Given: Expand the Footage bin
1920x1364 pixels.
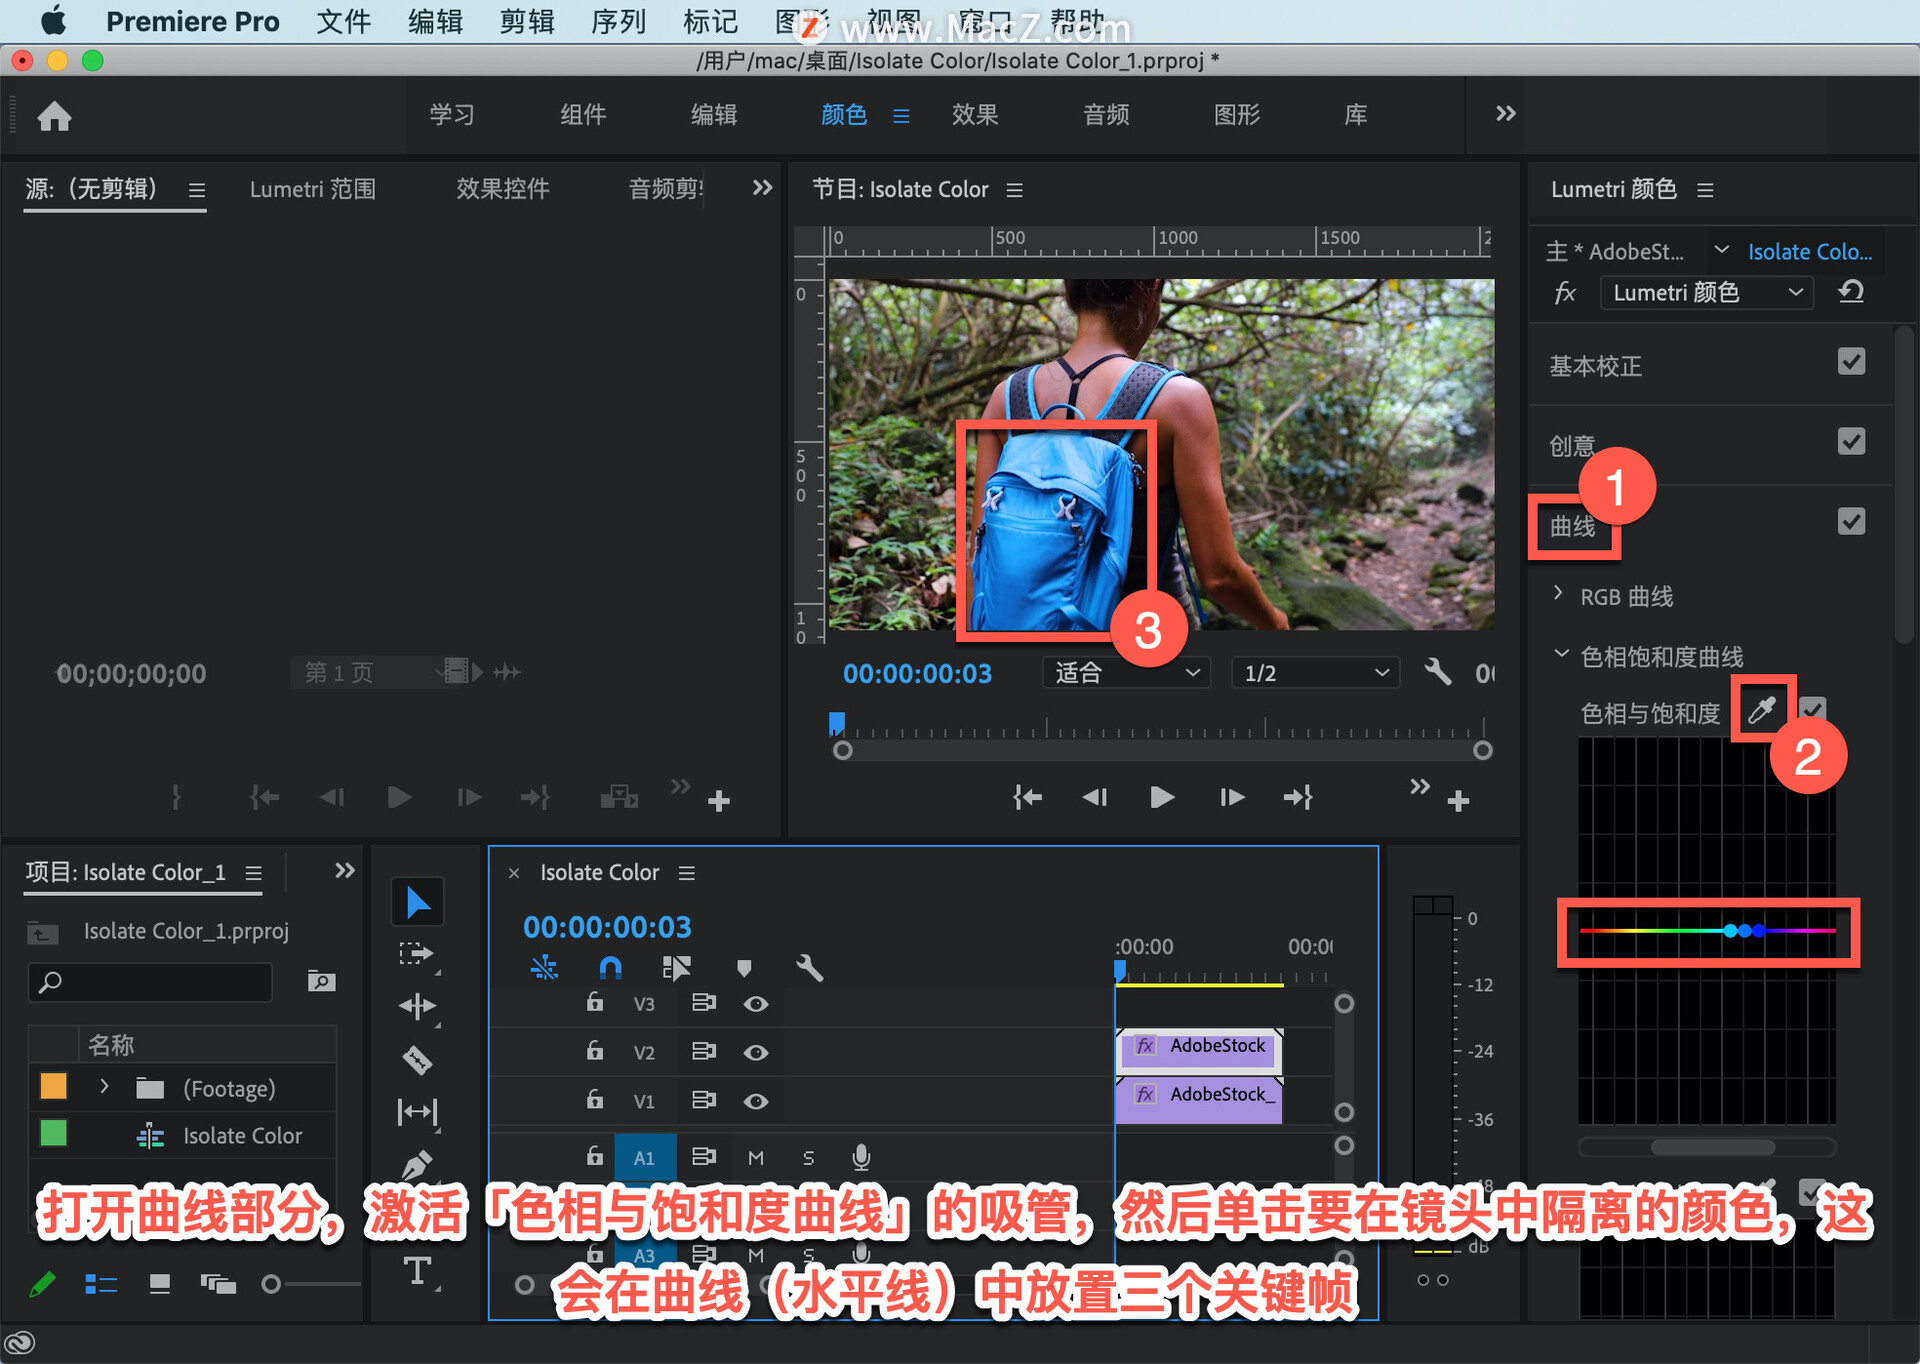Looking at the screenshot, I should (x=104, y=1086).
